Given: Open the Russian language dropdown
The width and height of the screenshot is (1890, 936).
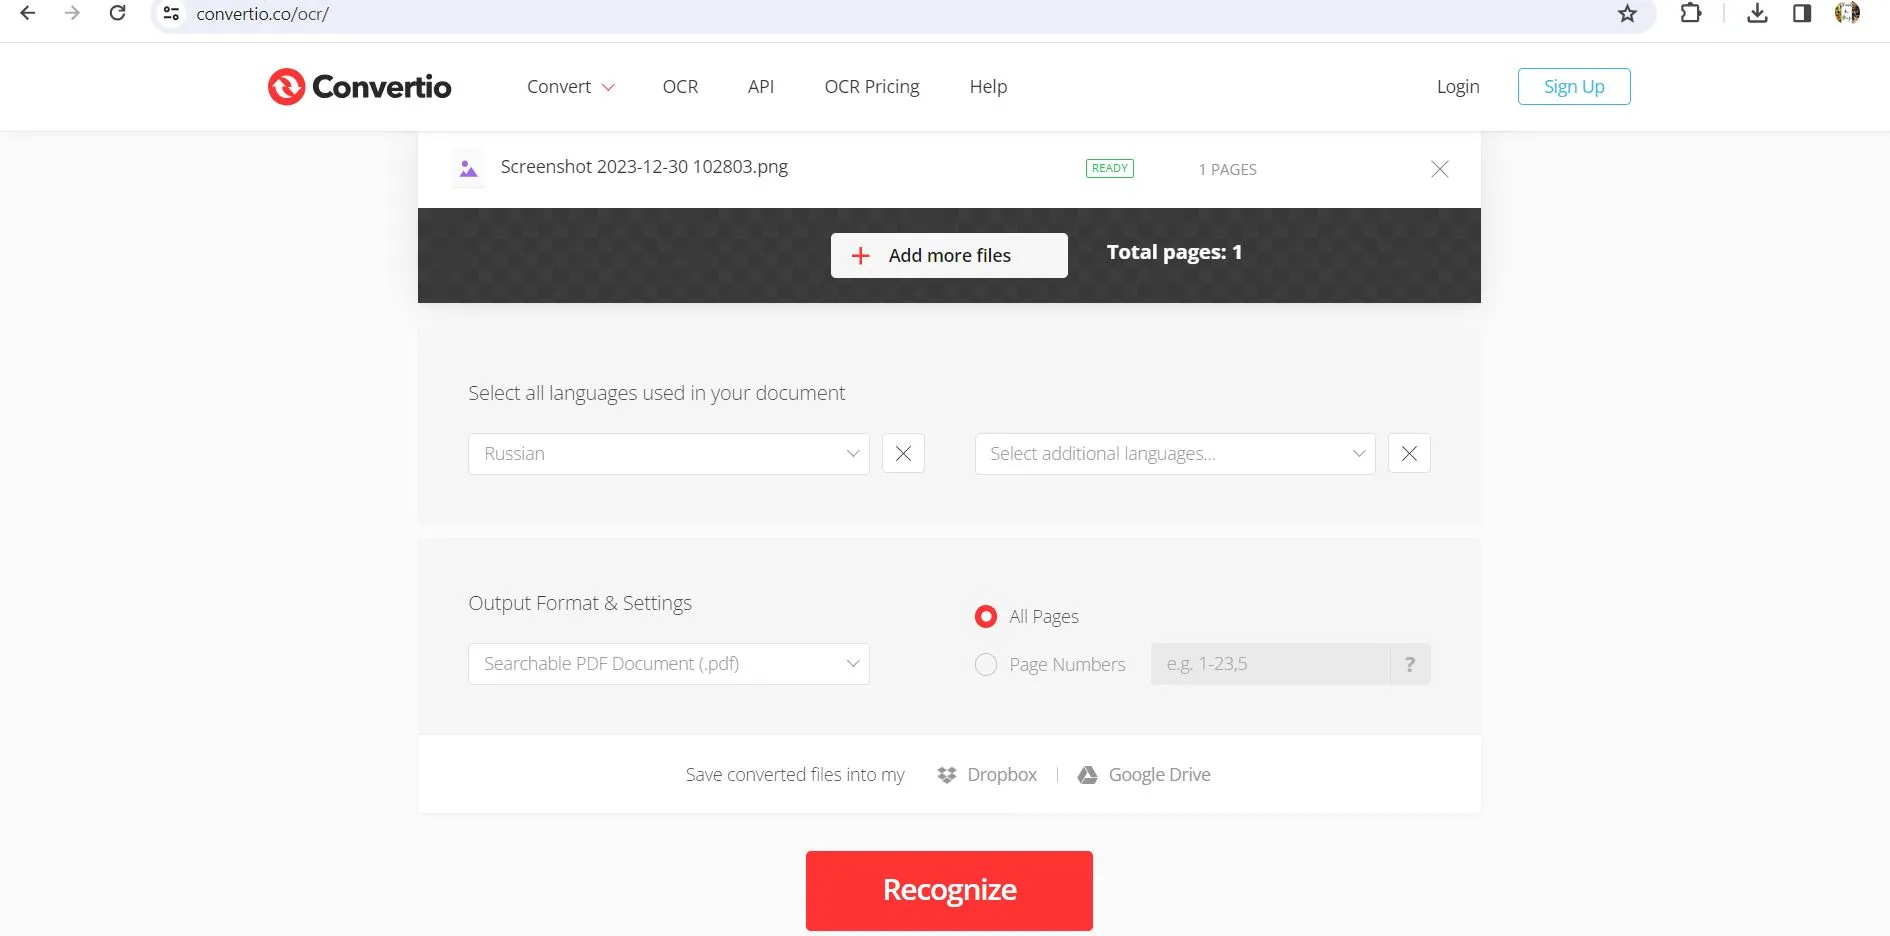Looking at the screenshot, I should tap(668, 454).
